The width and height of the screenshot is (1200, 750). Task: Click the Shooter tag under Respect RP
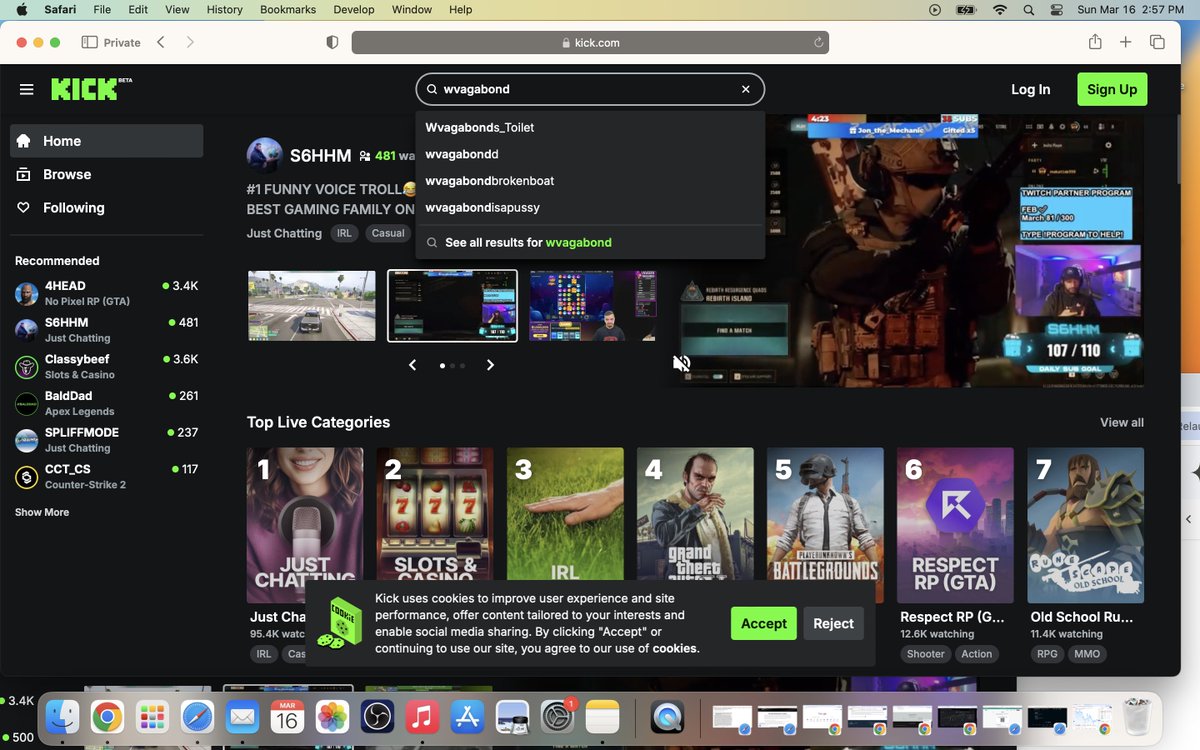925,654
